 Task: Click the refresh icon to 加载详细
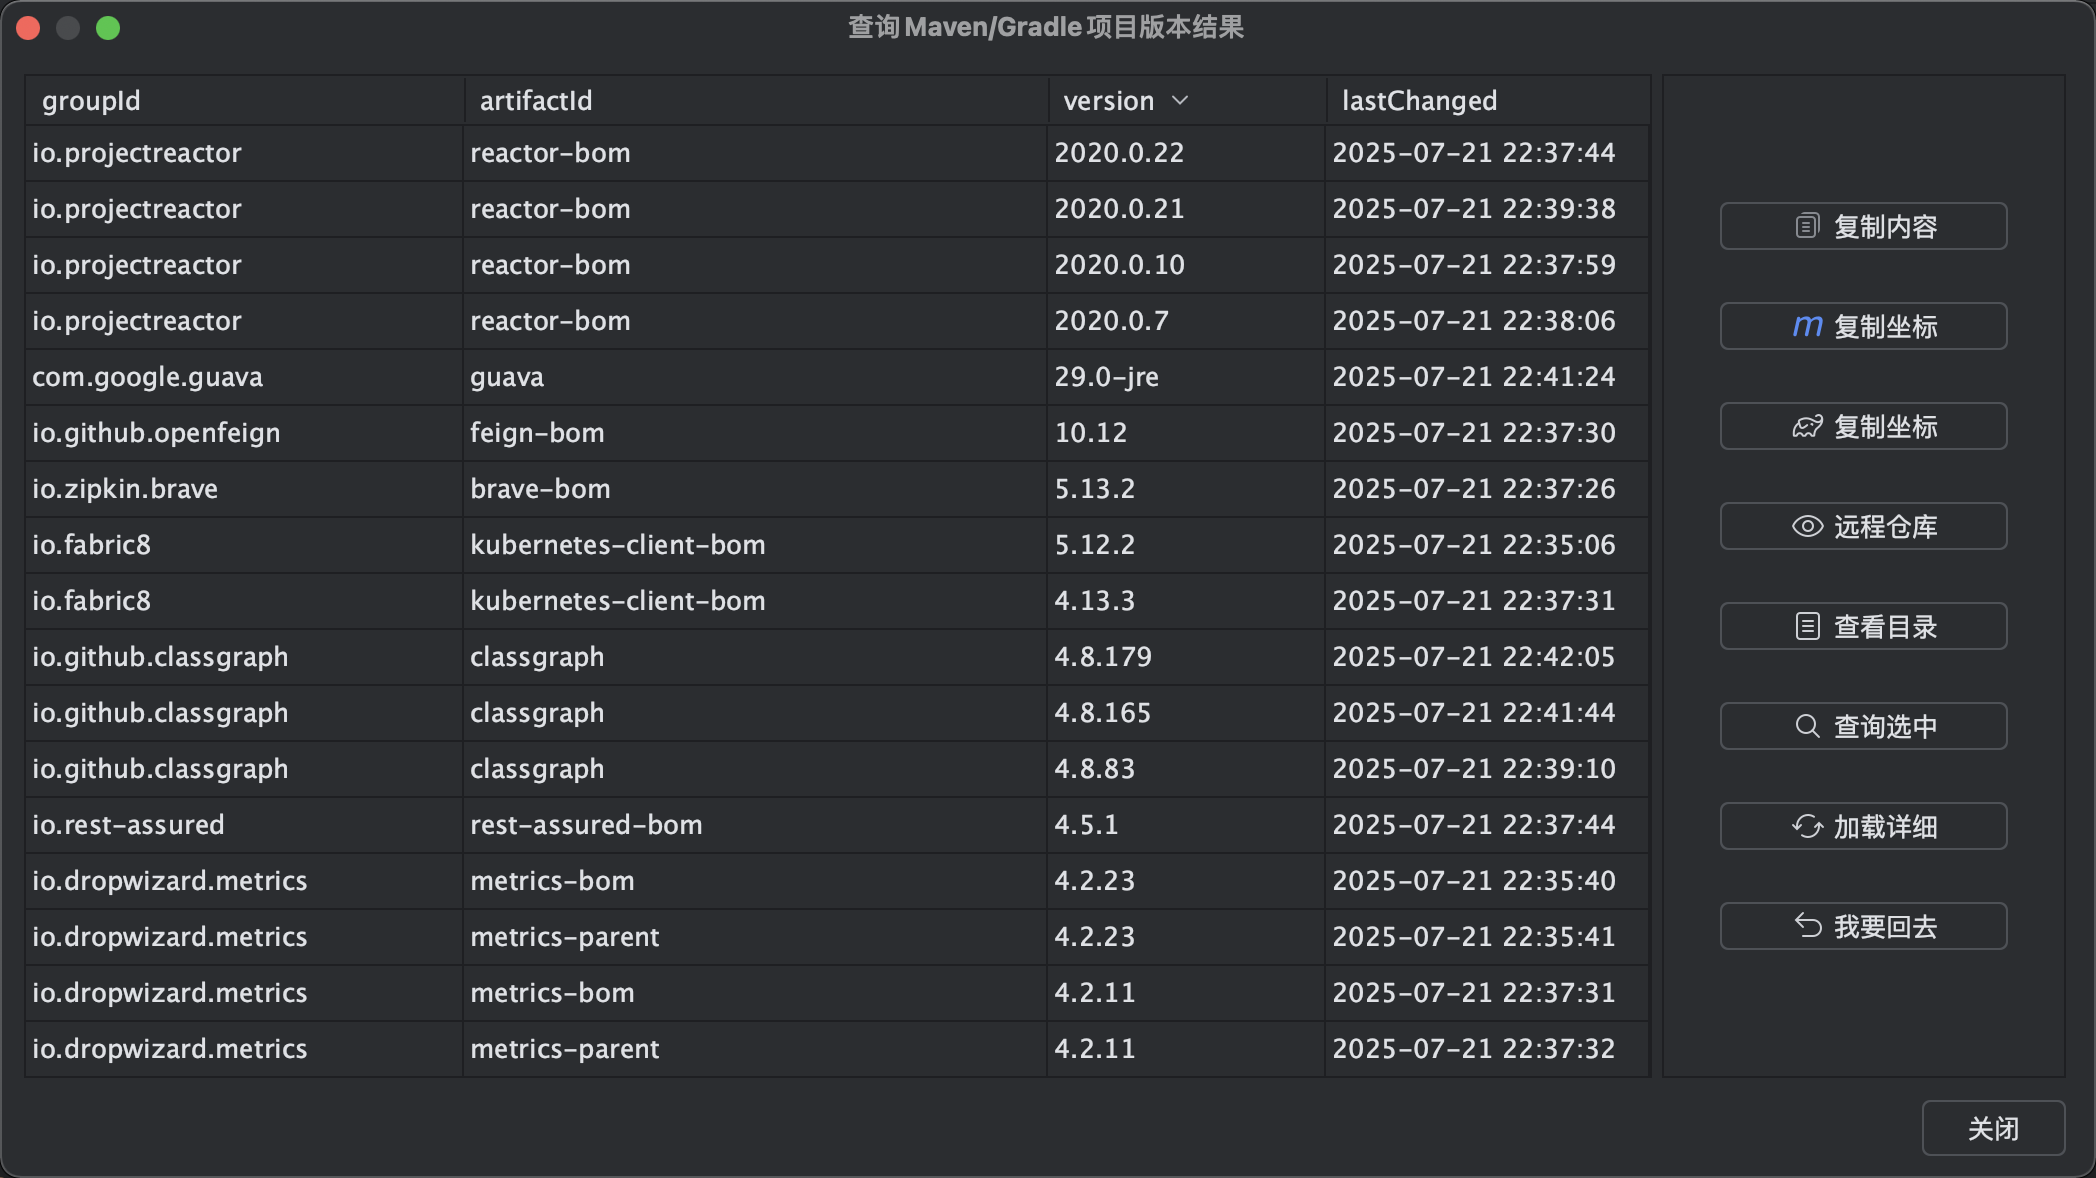pos(1806,826)
